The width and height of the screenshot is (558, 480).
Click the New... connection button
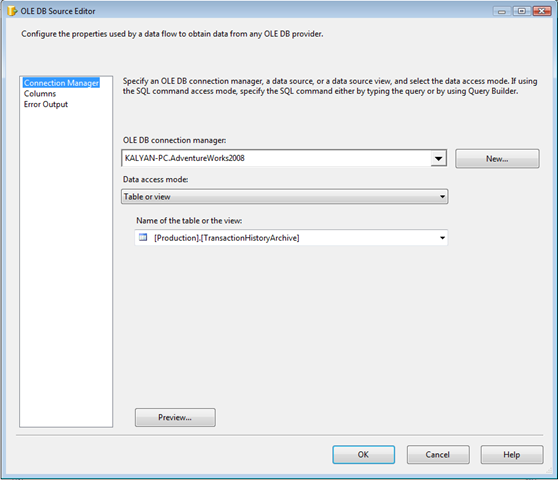[497, 159]
